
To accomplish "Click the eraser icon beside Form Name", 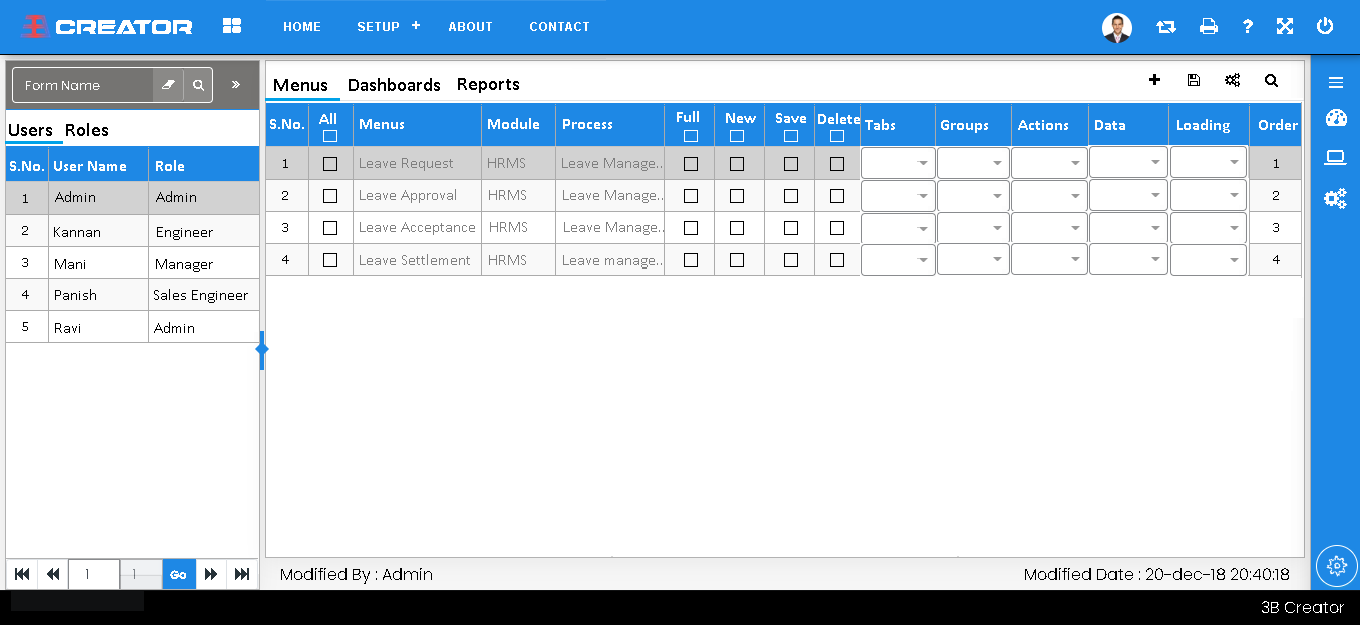I will point(168,85).
